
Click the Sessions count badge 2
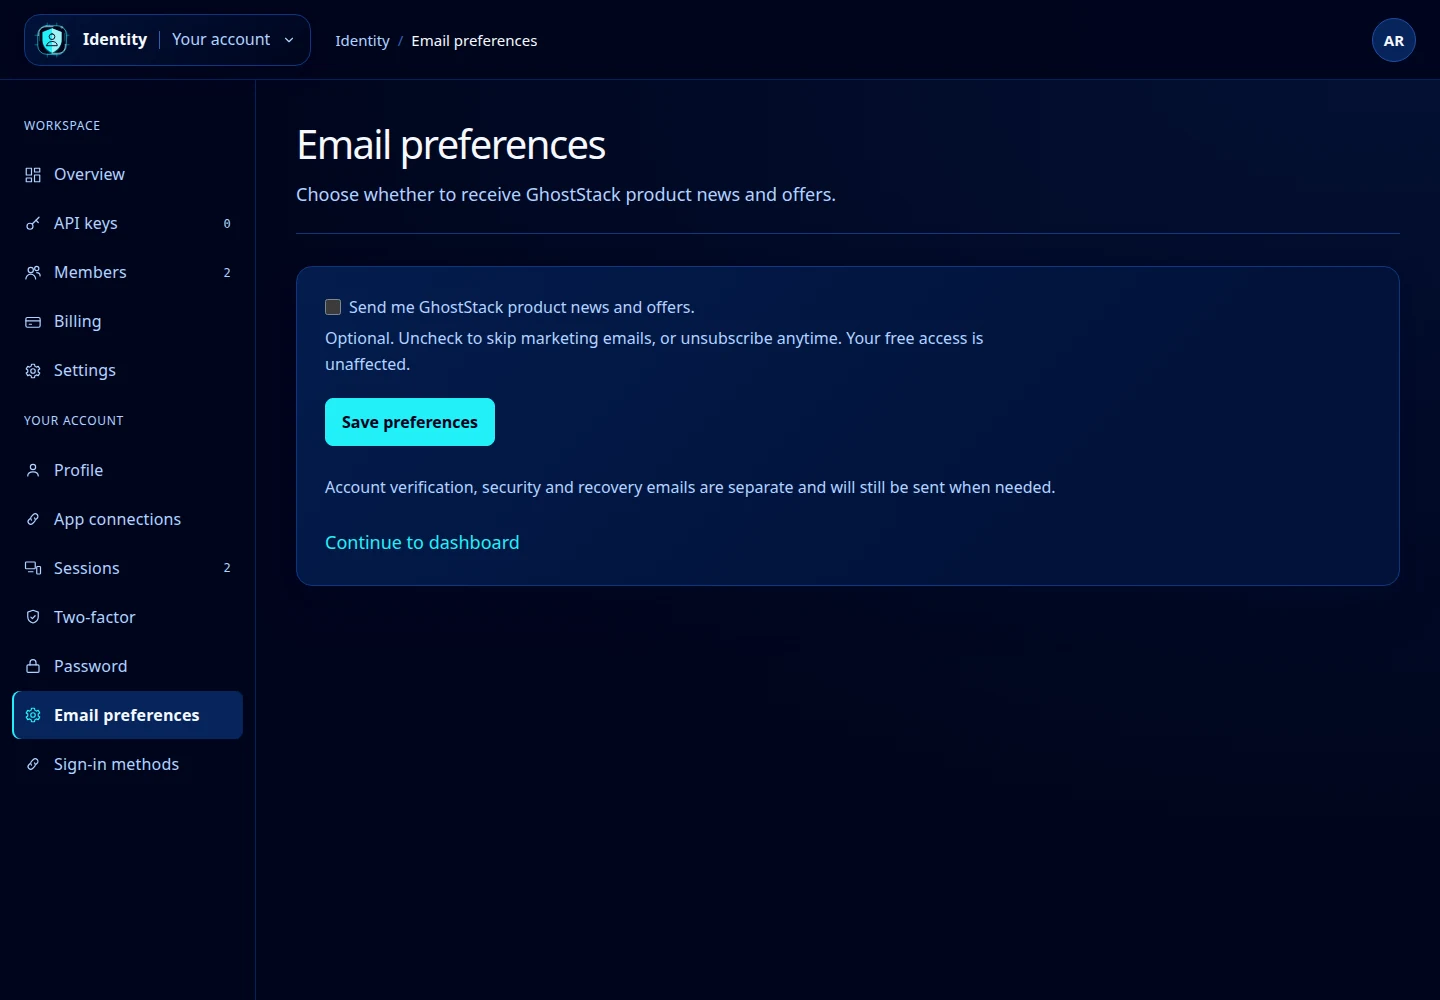227,568
